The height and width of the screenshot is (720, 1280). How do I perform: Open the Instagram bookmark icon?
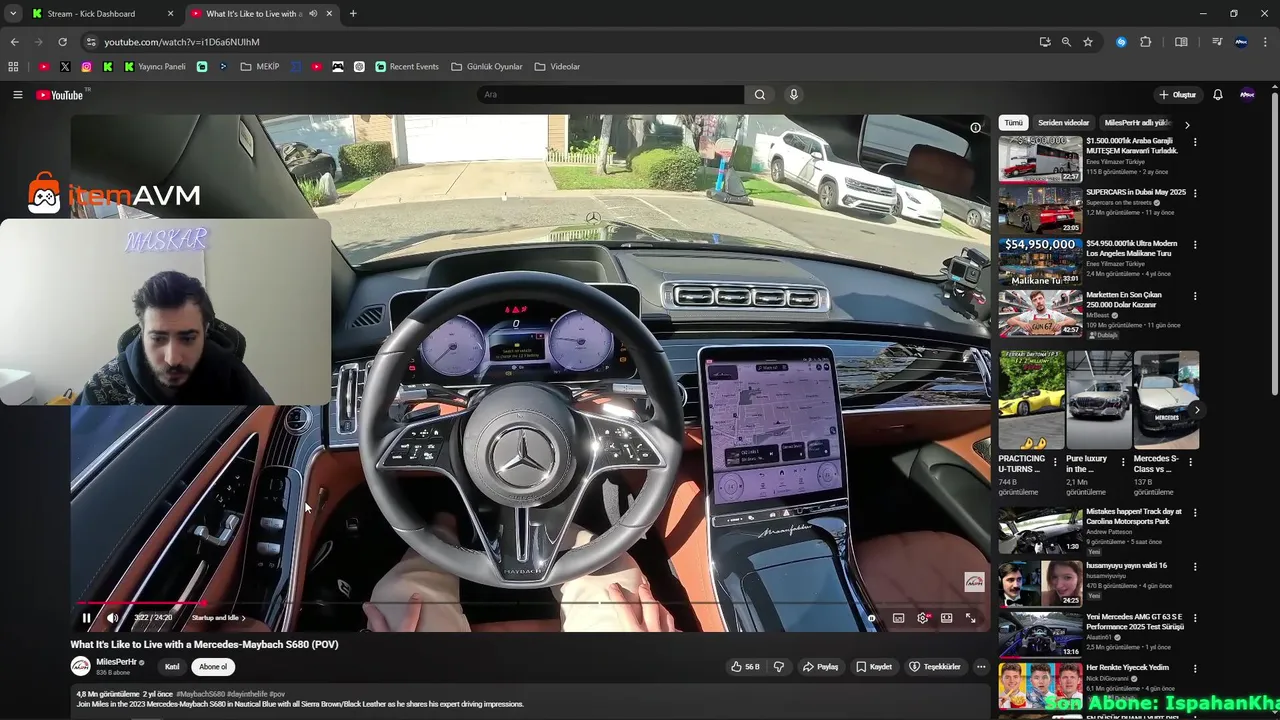(87, 67)
